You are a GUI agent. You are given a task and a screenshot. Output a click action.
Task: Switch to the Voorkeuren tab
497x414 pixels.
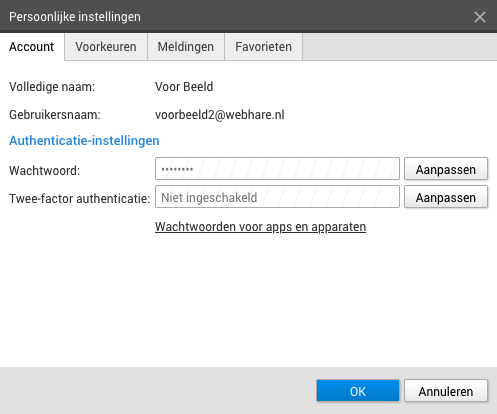pos(106,47)
